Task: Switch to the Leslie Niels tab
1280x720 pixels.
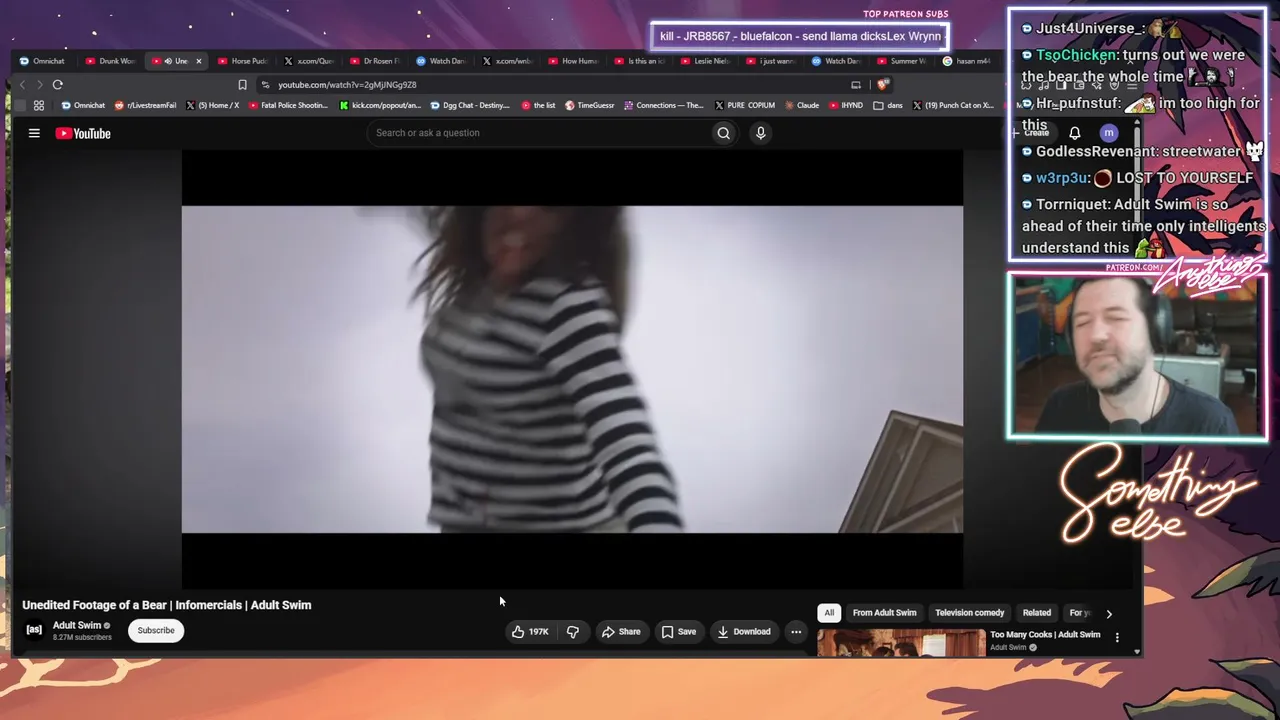Action: coord(706,61)
